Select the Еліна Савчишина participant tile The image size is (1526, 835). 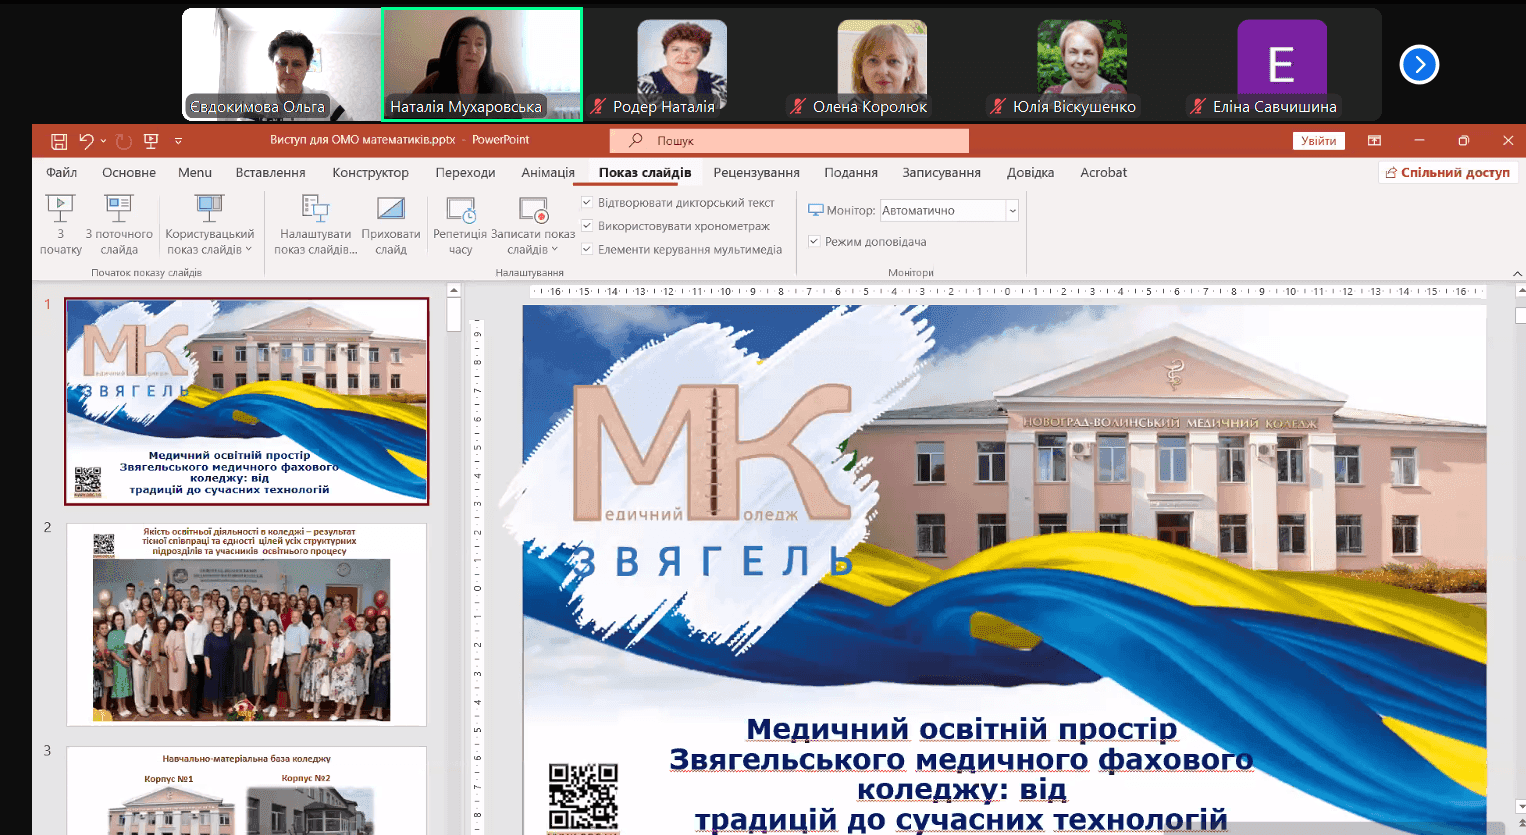(x=1282, y=65)
